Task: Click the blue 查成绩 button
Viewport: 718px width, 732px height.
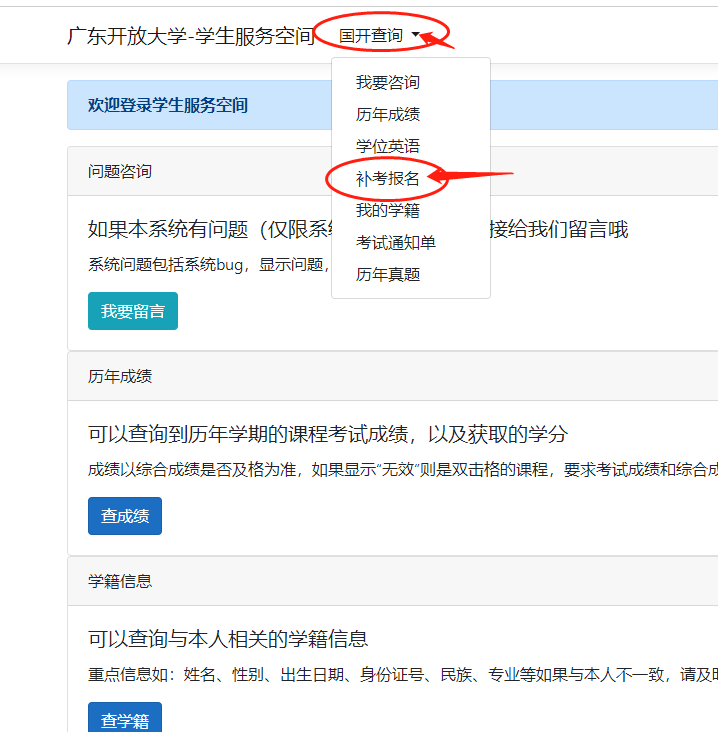Action: point(125,516)
